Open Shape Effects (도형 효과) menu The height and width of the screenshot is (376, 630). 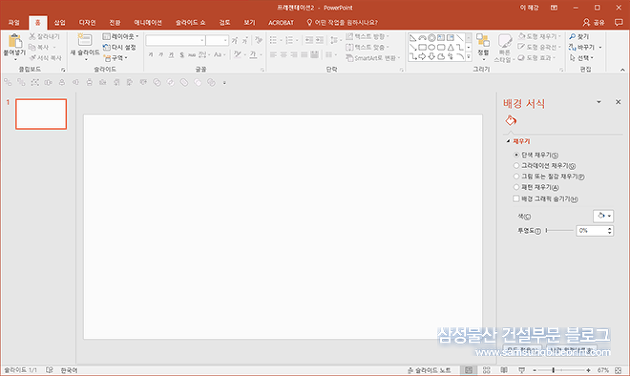tap(536, 58)
